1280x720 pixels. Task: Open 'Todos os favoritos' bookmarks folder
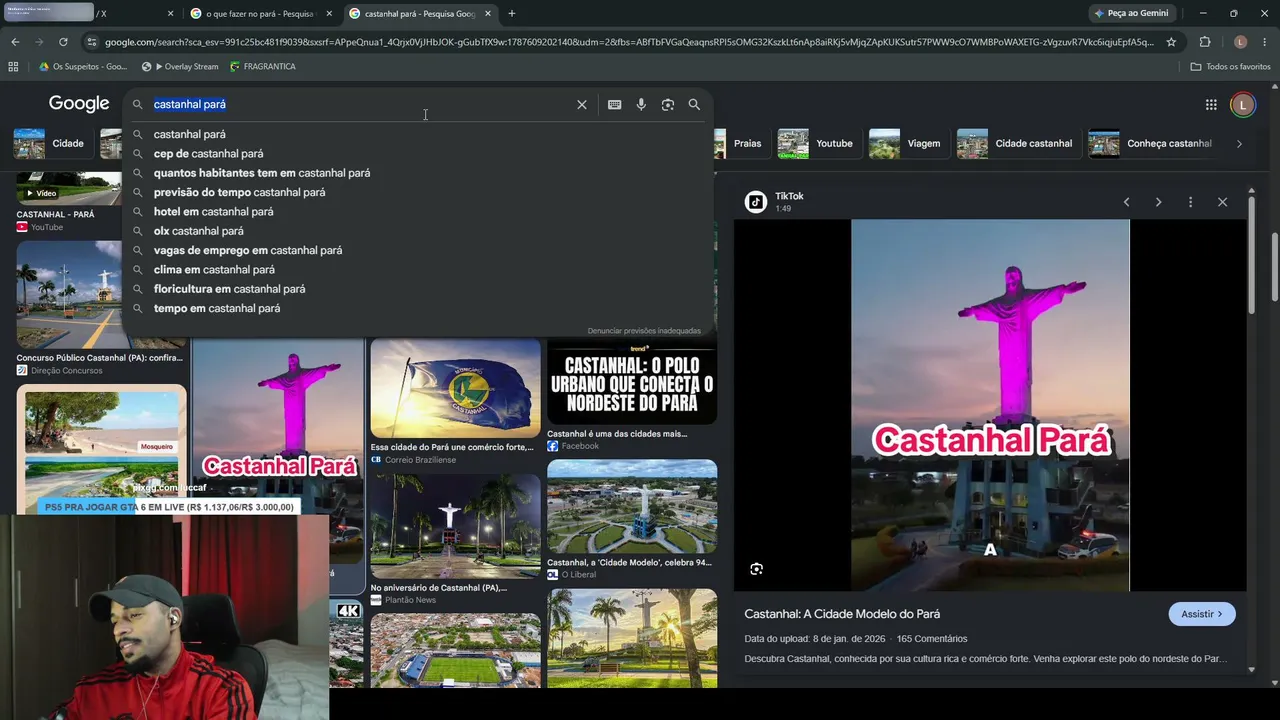click(1230, 66)
